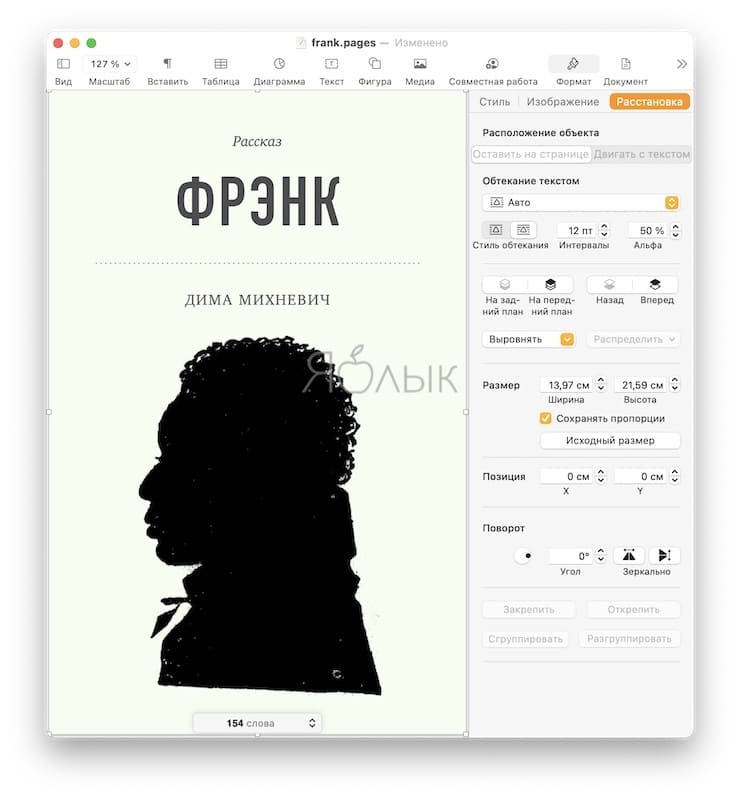This screenshot has width=740, height=799.
Task: Click the frank.pages document title
Action: click(343, 43)
